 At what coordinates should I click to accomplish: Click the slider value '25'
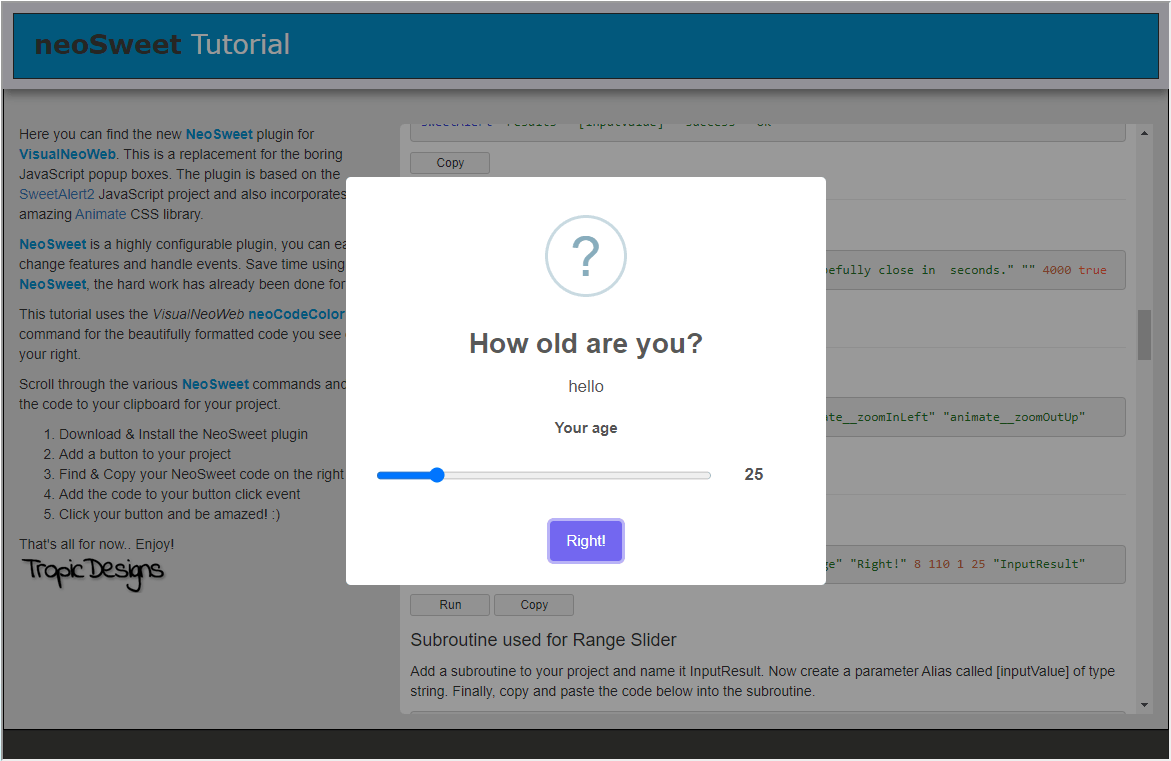pos(754,474)
